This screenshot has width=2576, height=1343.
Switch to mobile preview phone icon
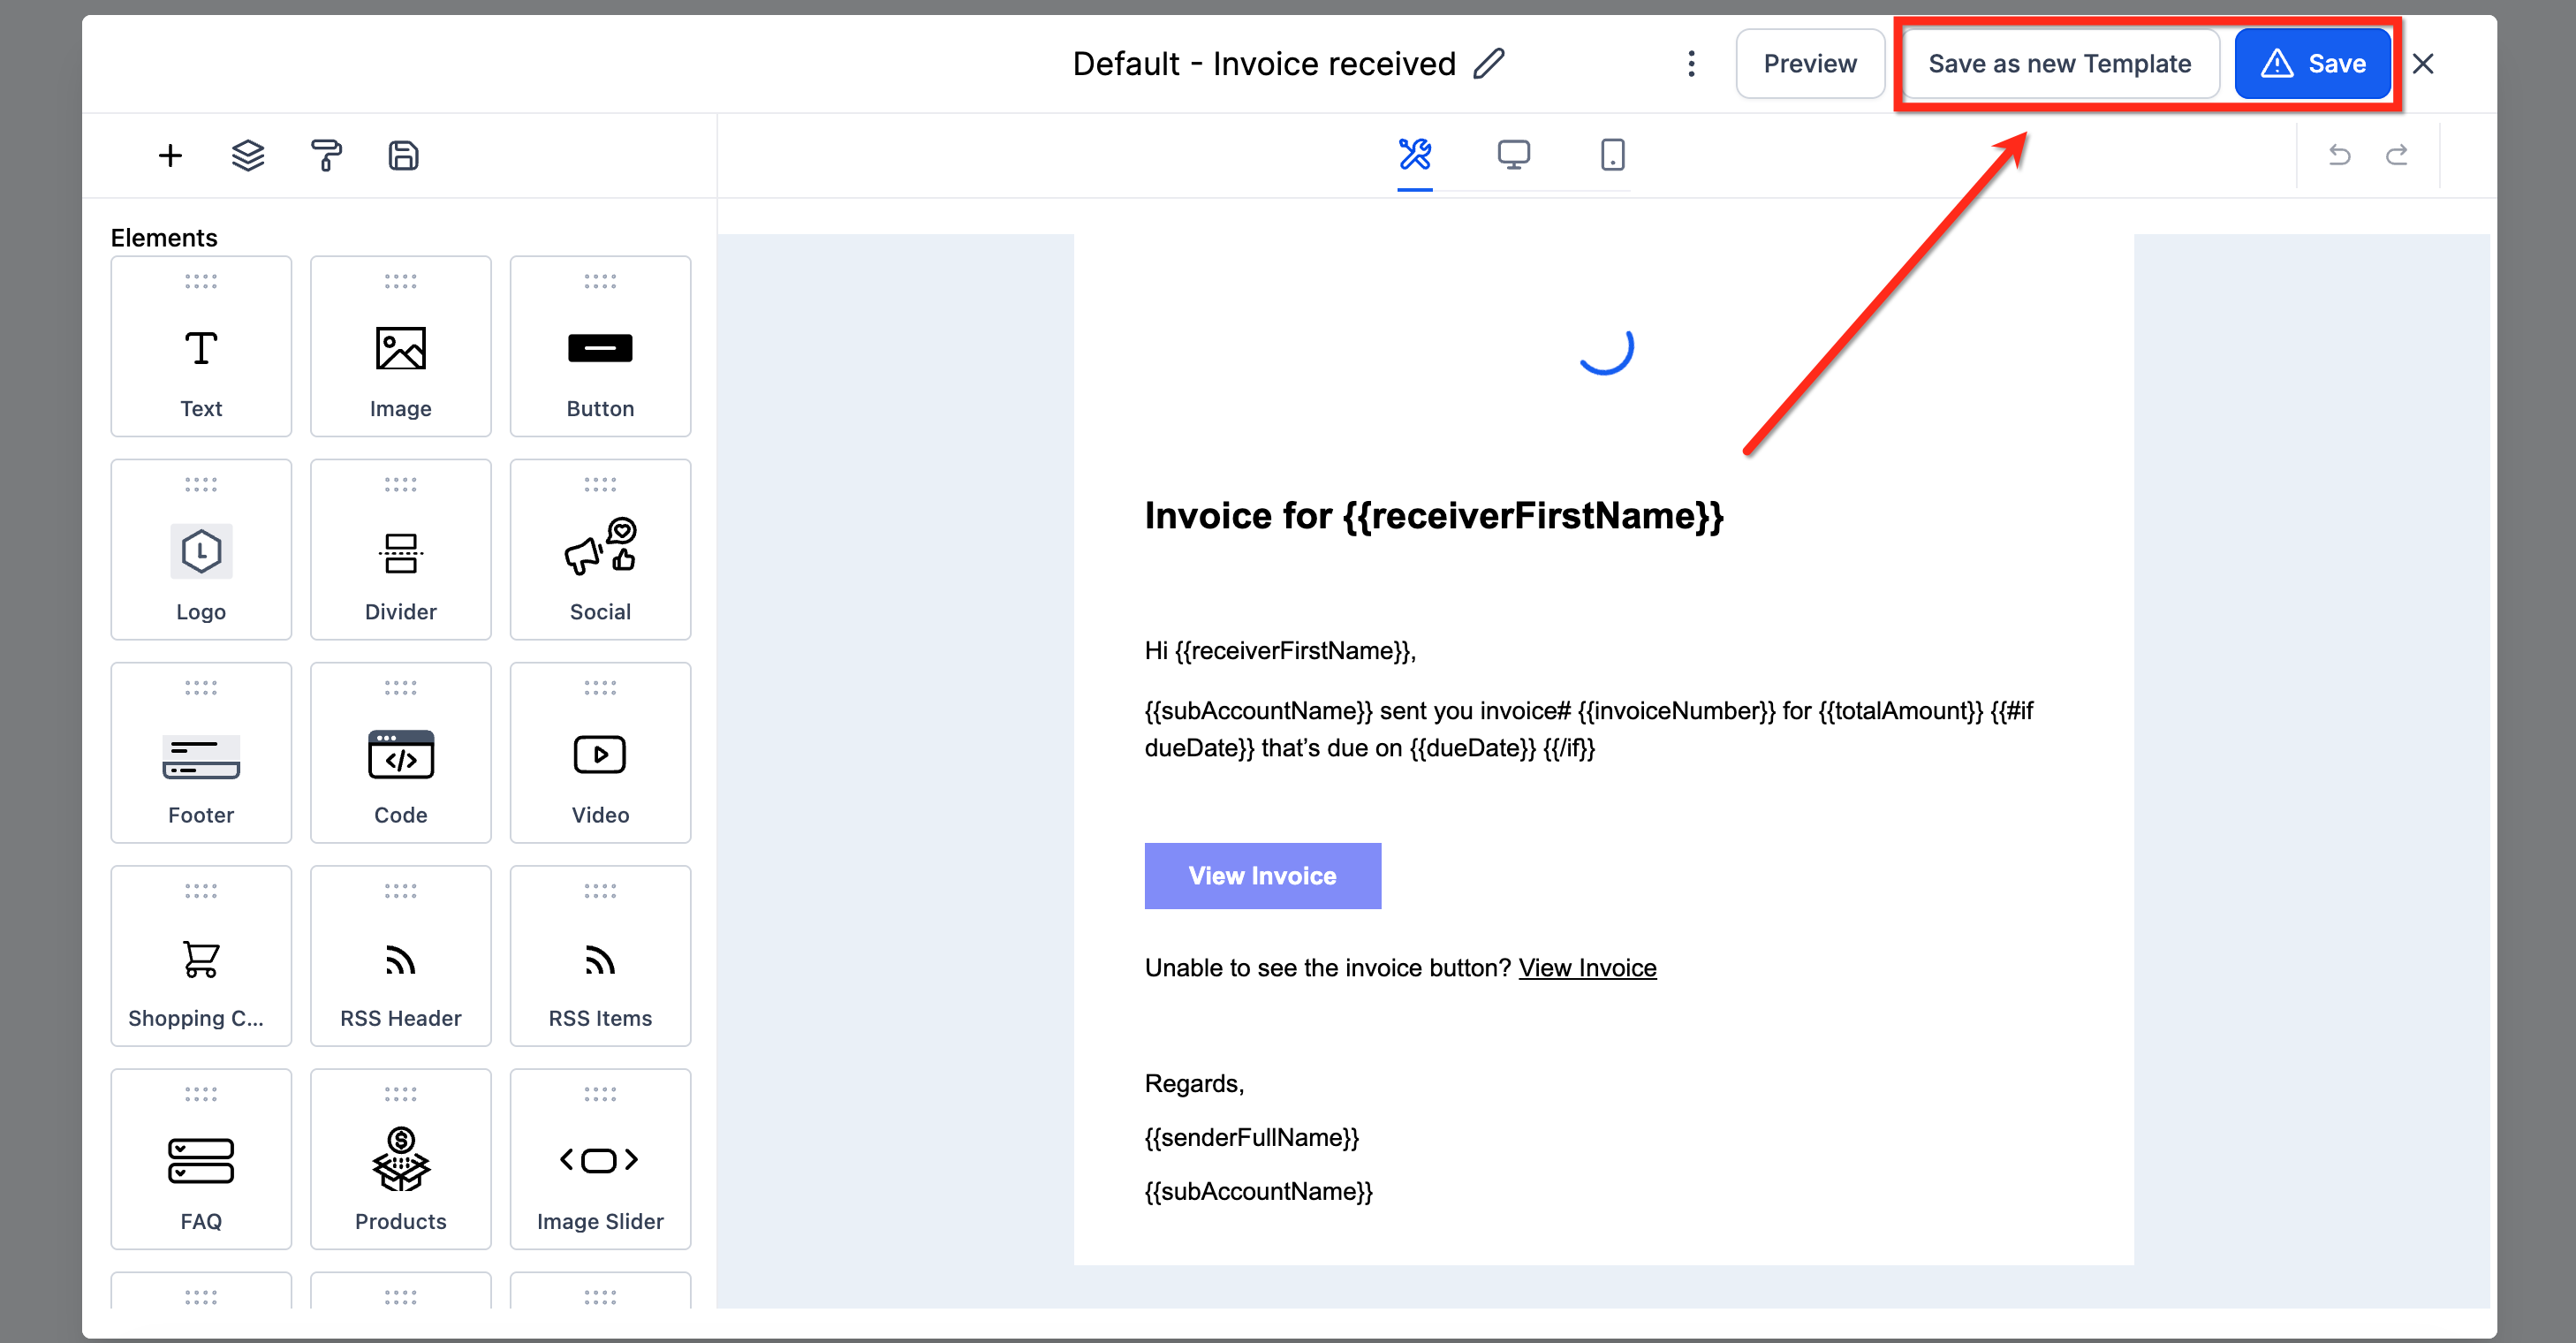click(x=1612, y=154)
